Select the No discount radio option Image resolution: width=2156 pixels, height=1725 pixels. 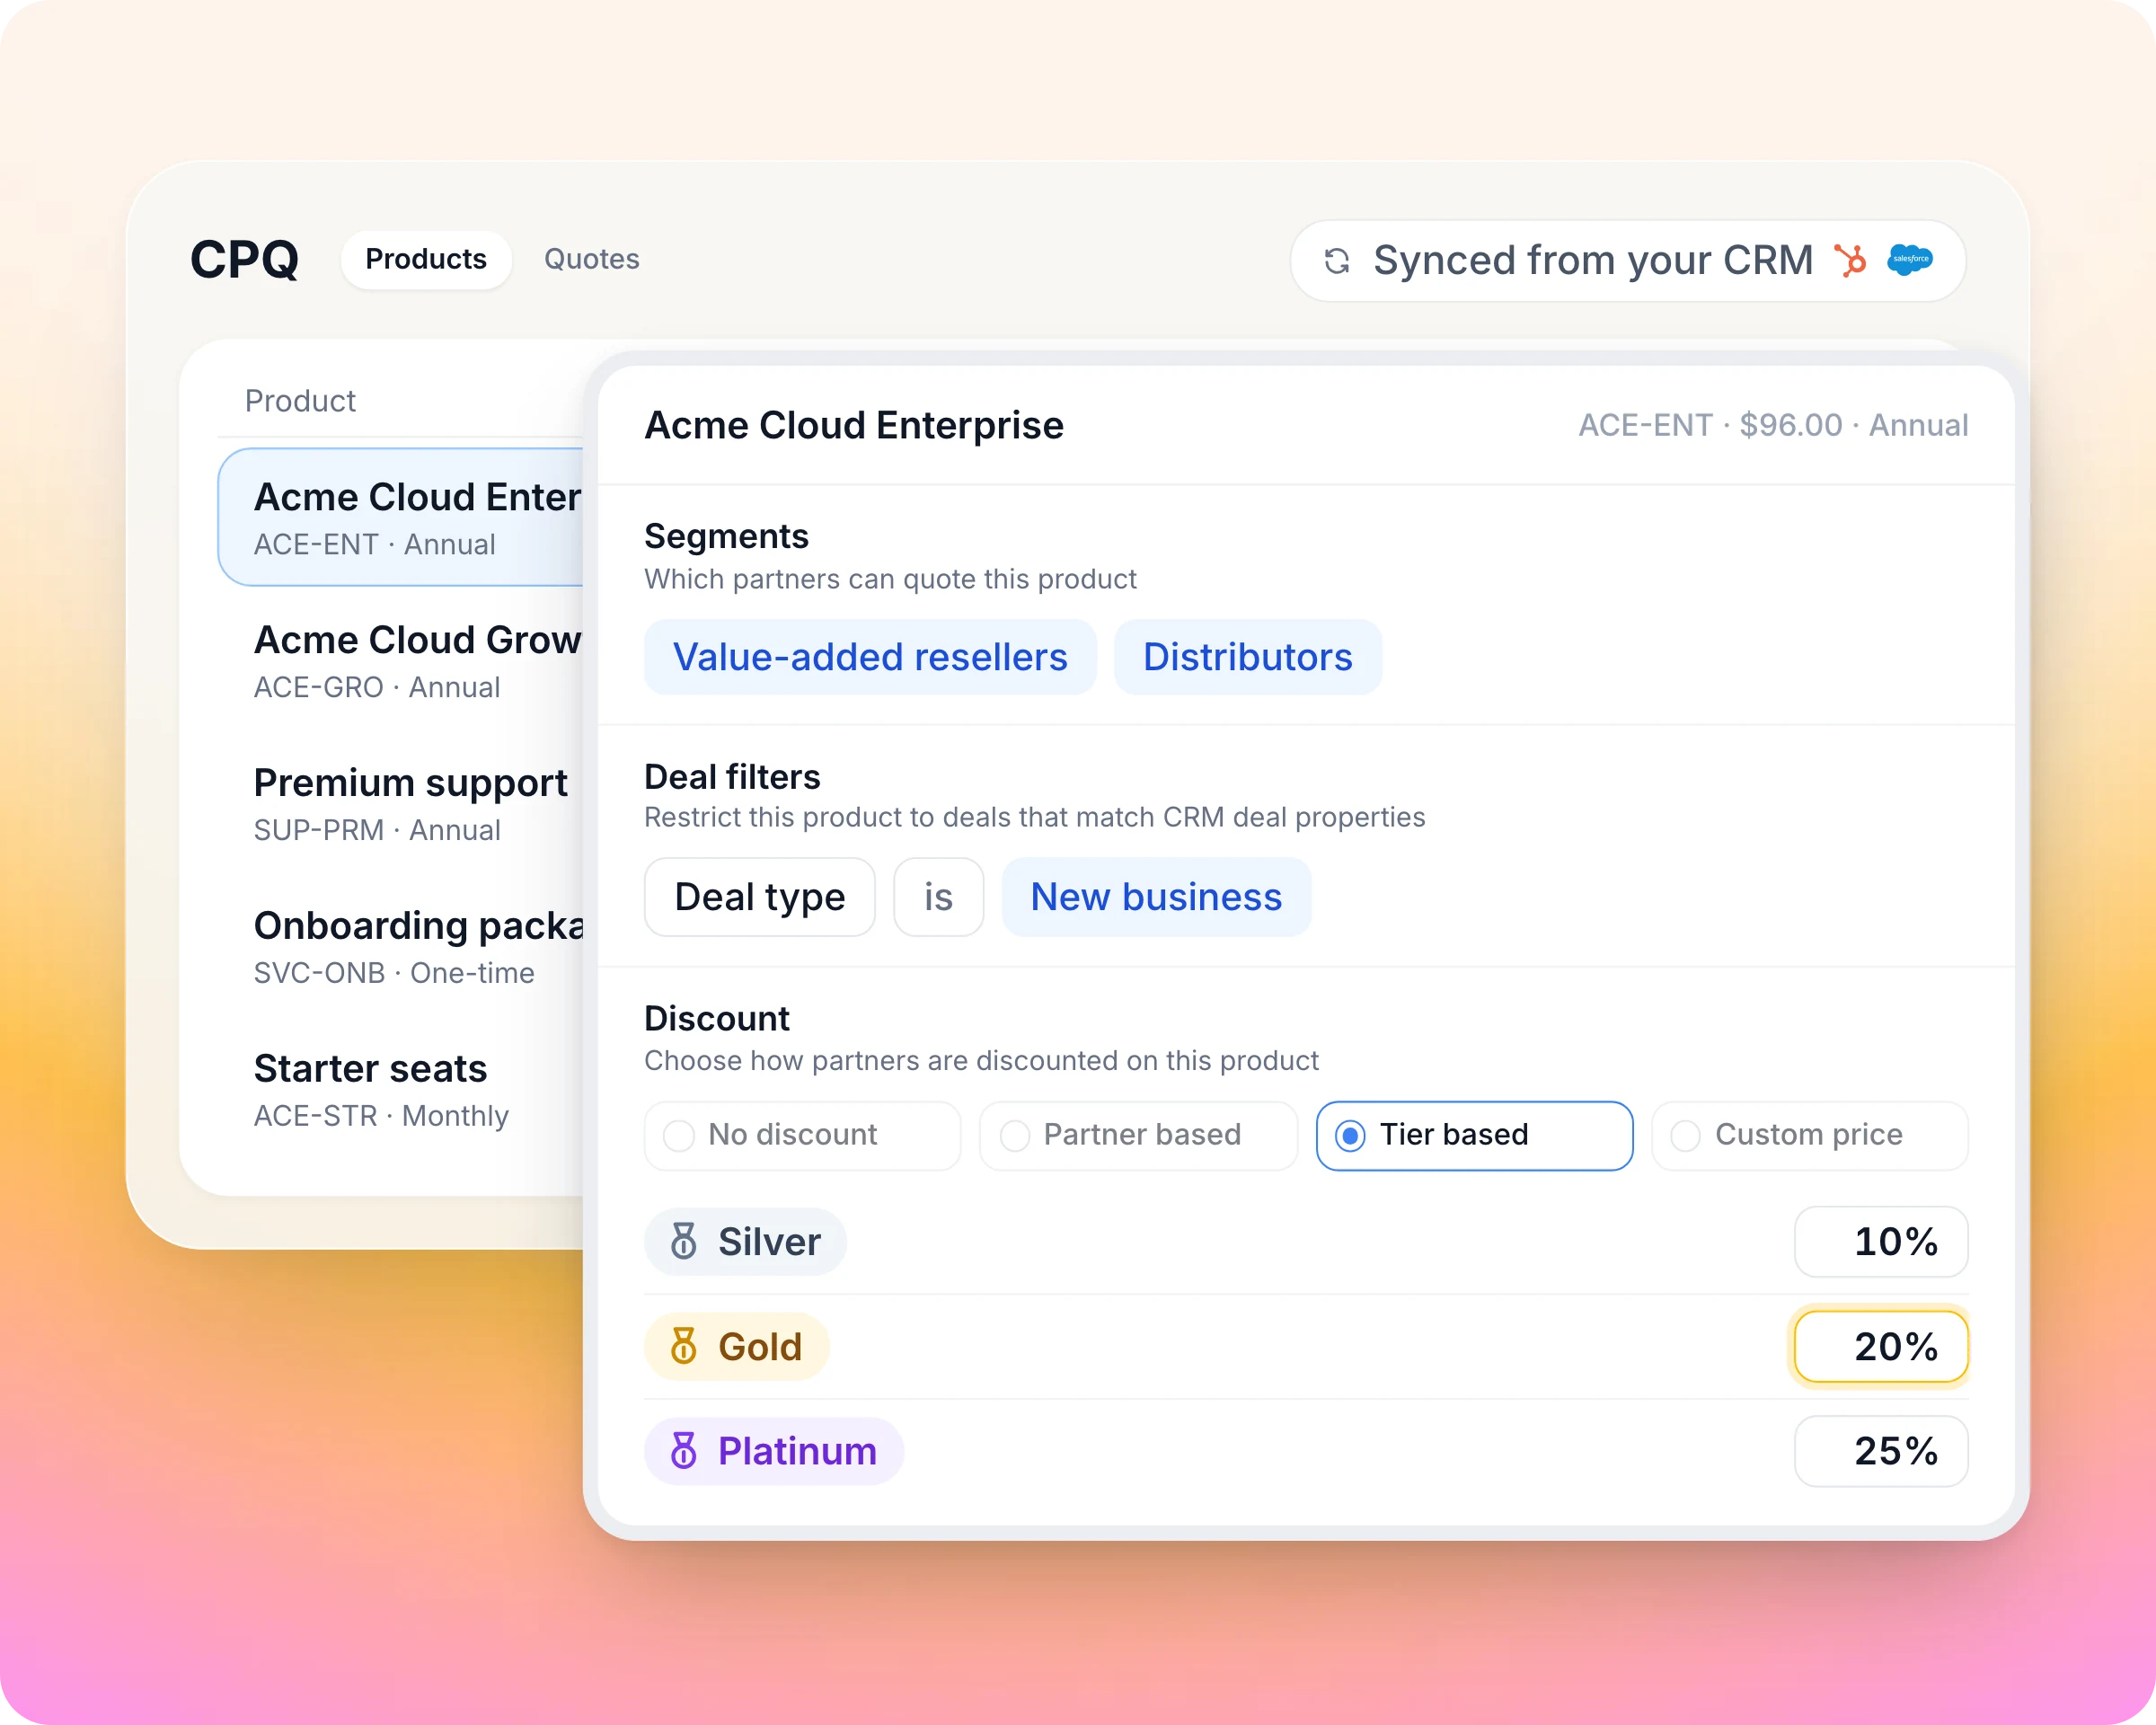pyautogui.click(x=802, y=1135)
